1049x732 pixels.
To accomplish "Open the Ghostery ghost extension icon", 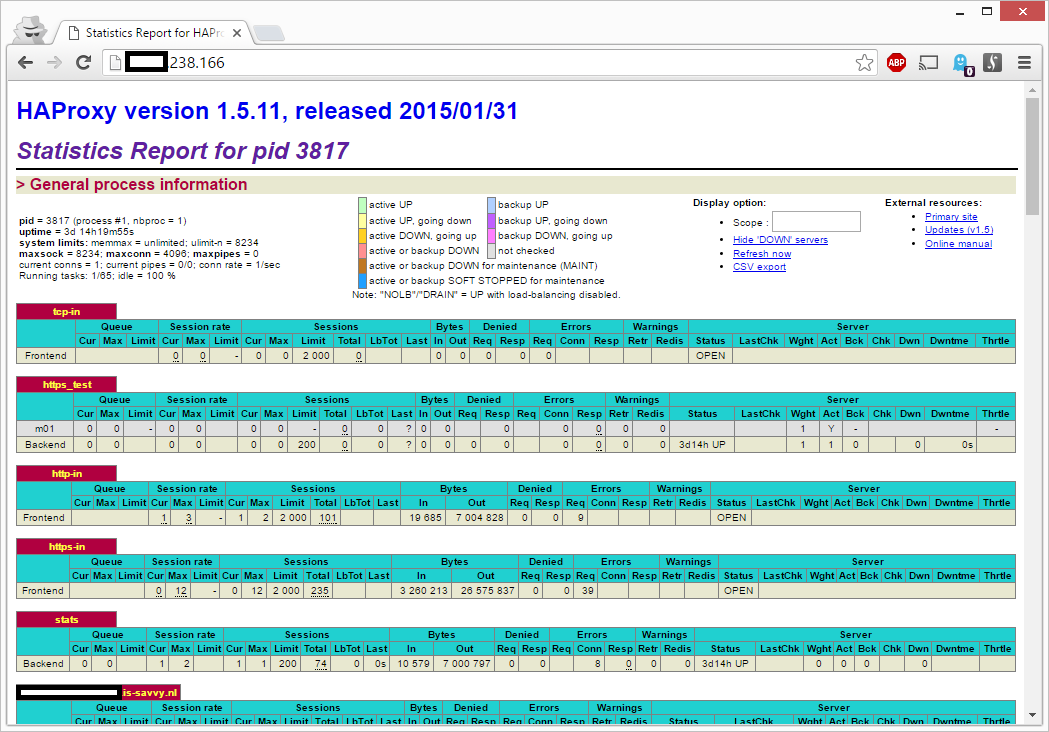I will (962, 64).
